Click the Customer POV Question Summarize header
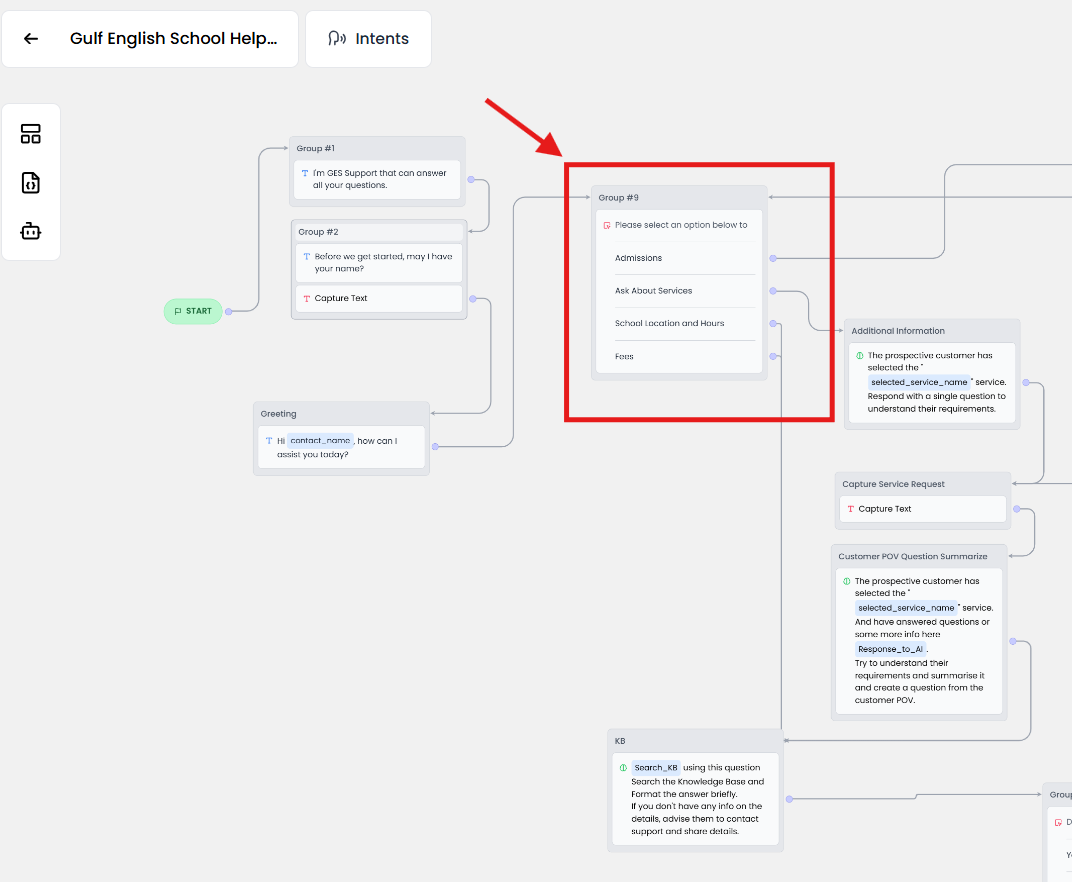The width and height of the screenshot is (1072, 882). (913, 557)
